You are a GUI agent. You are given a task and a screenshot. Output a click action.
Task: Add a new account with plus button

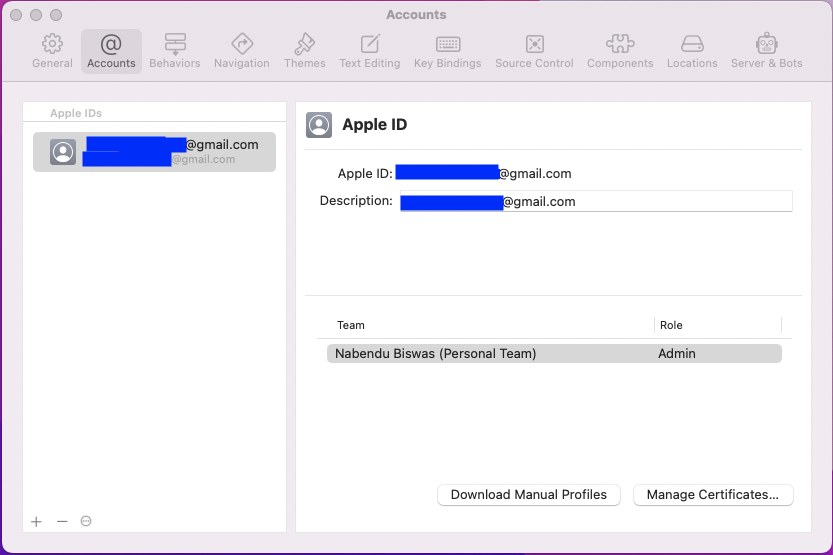(36, 522)
